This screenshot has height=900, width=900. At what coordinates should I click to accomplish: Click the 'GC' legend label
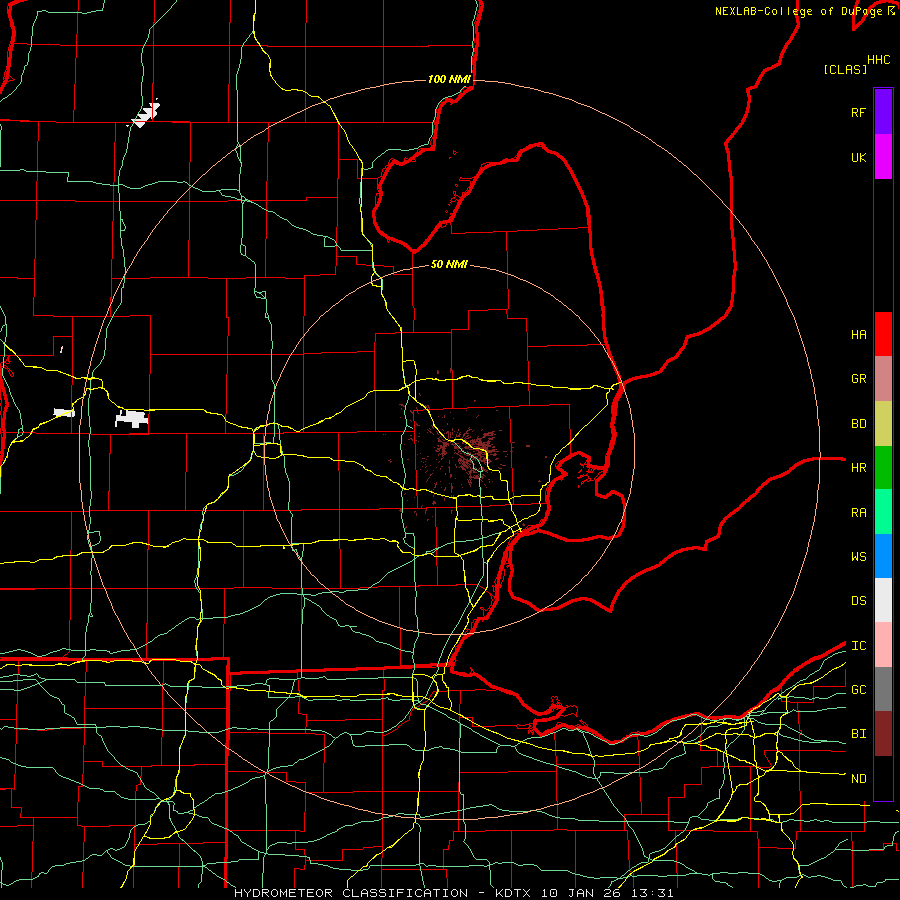point(858,690)
